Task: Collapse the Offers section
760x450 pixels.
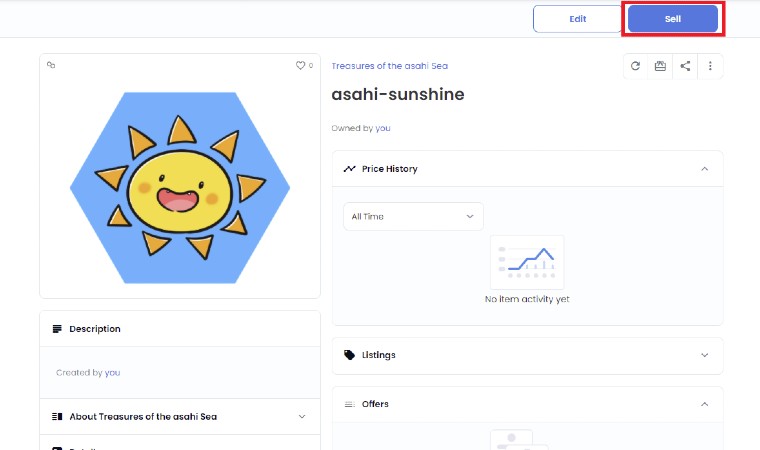Action: tap(704, 404)
